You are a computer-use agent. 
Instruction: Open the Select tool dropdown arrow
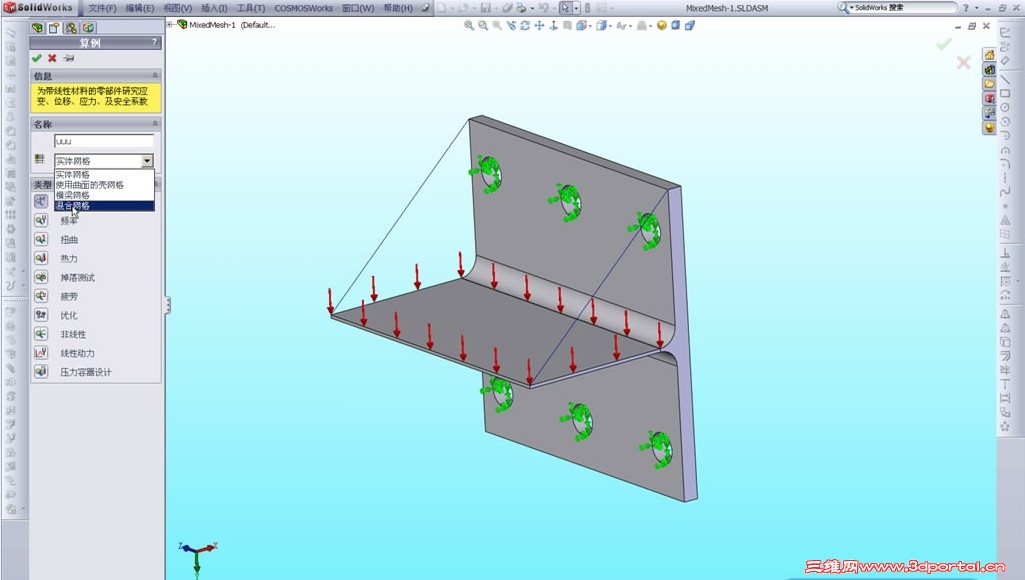tap(576, 9)
